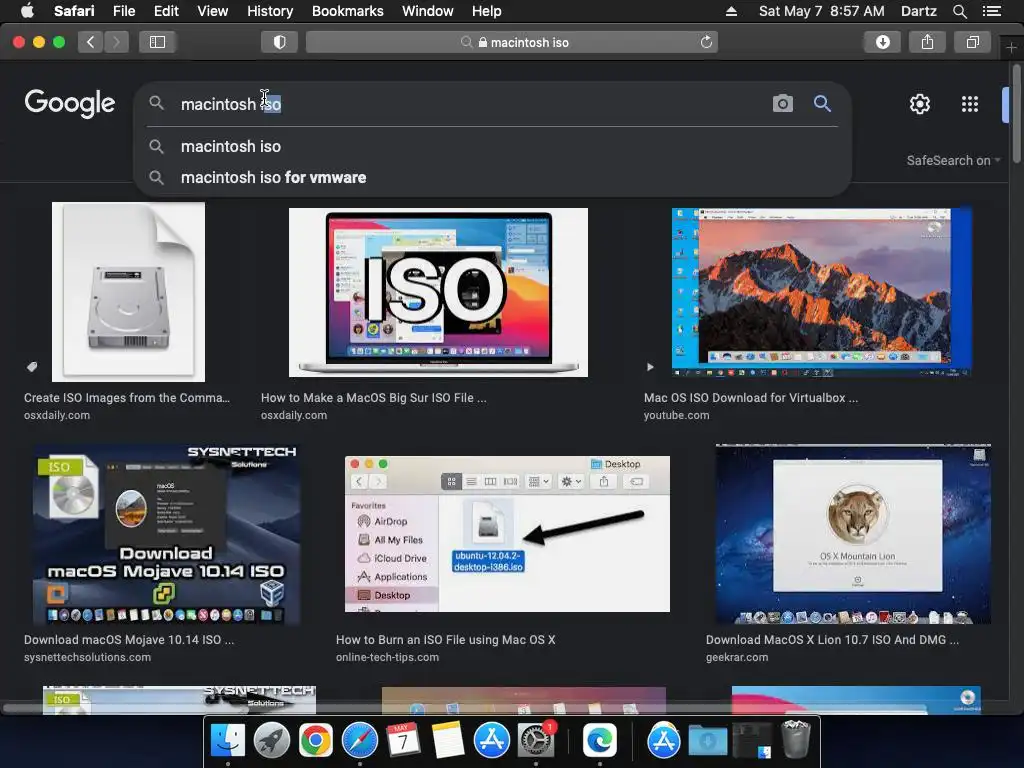This screenshot has height=768, width=1024.
Task: Open 'Create ISO Images from the Comma...' result
Action: point(127,398)
